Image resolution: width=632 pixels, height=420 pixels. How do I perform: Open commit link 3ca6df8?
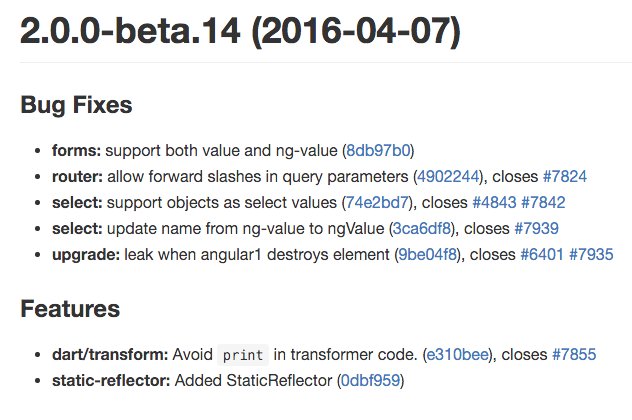tap(422, 229)
